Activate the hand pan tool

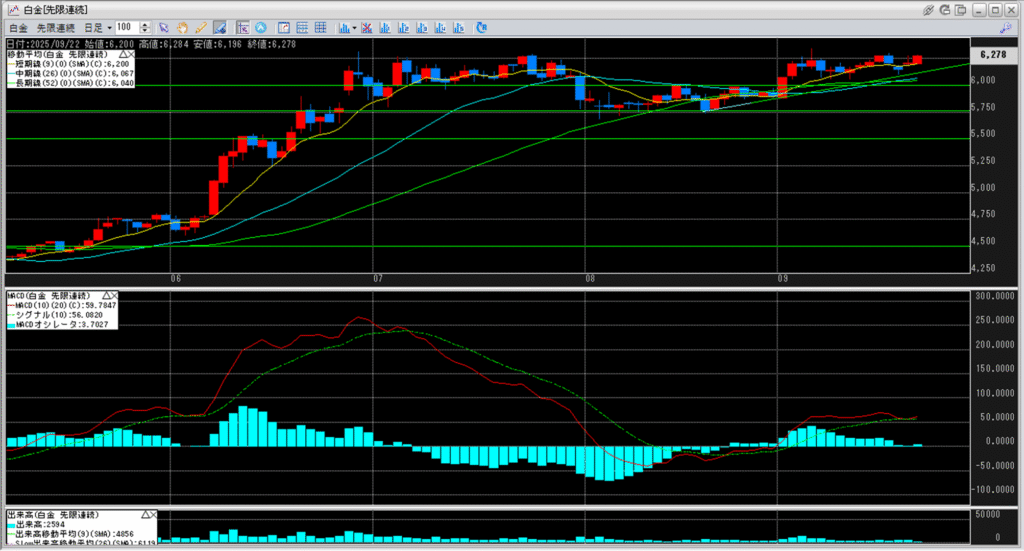[181, 27]
